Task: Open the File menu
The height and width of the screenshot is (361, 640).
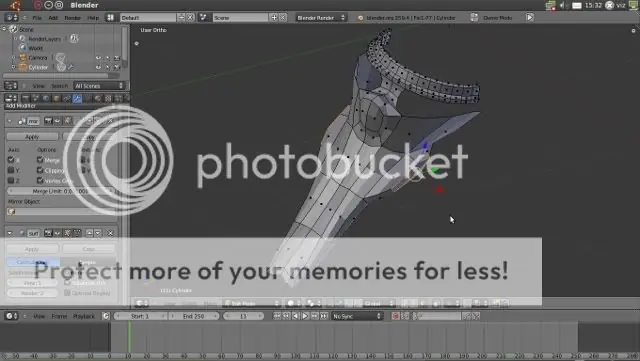Action: click(37, 18)
